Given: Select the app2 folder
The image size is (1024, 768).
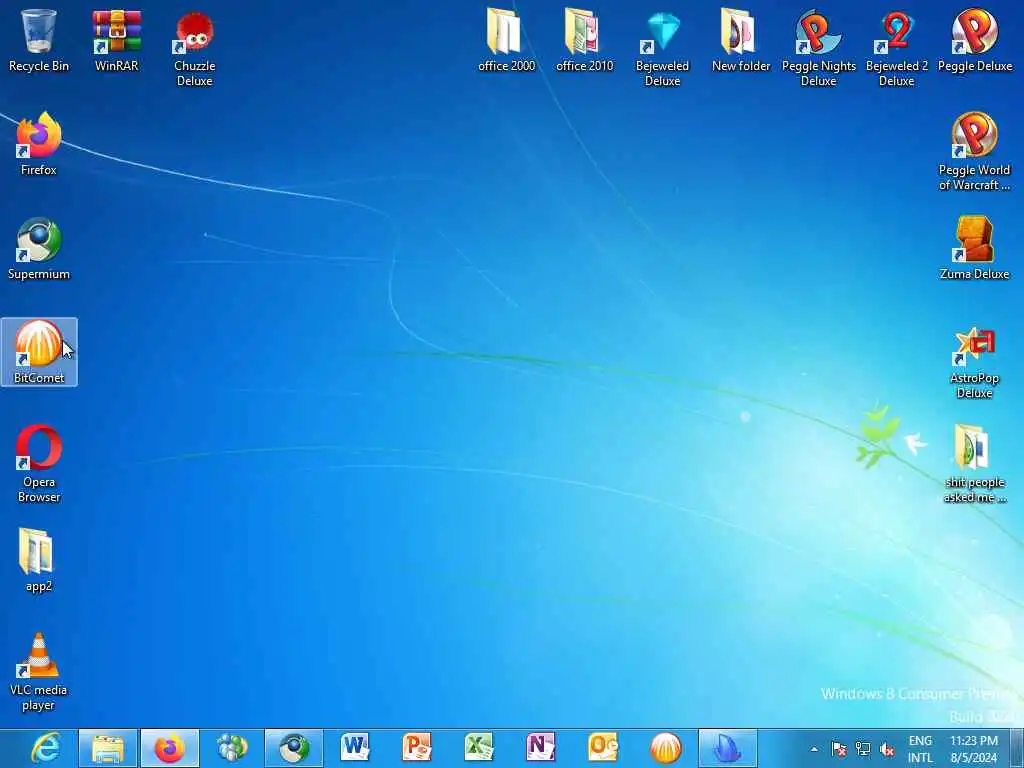Looking at the screenshot, I should 39,560.
